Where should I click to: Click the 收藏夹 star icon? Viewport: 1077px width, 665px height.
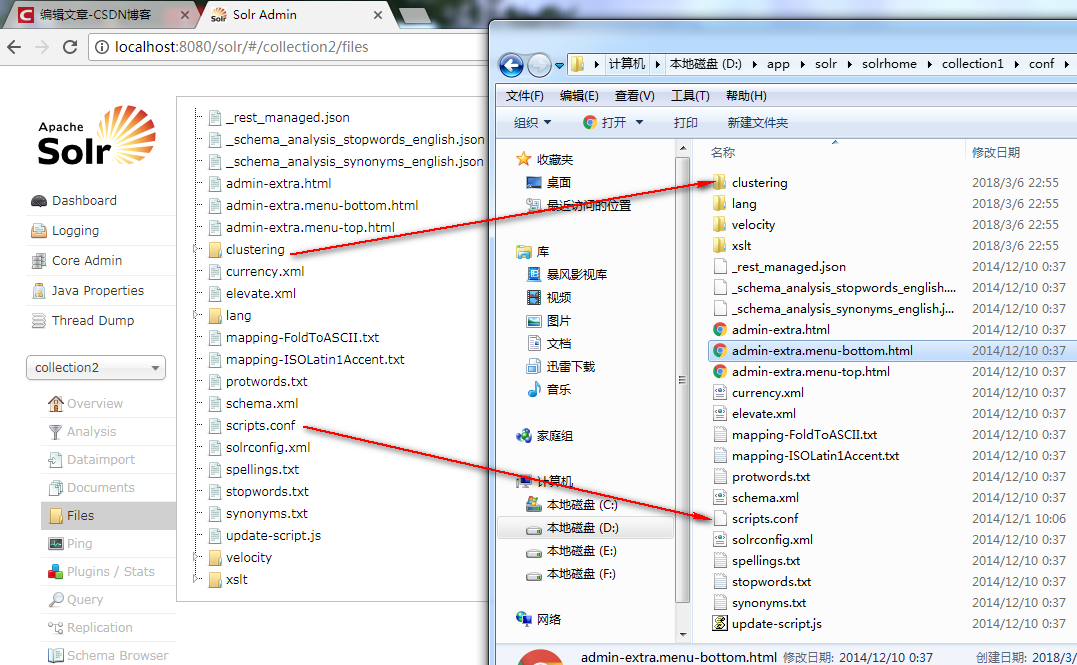pyautogui.click(x=523, y=159)
